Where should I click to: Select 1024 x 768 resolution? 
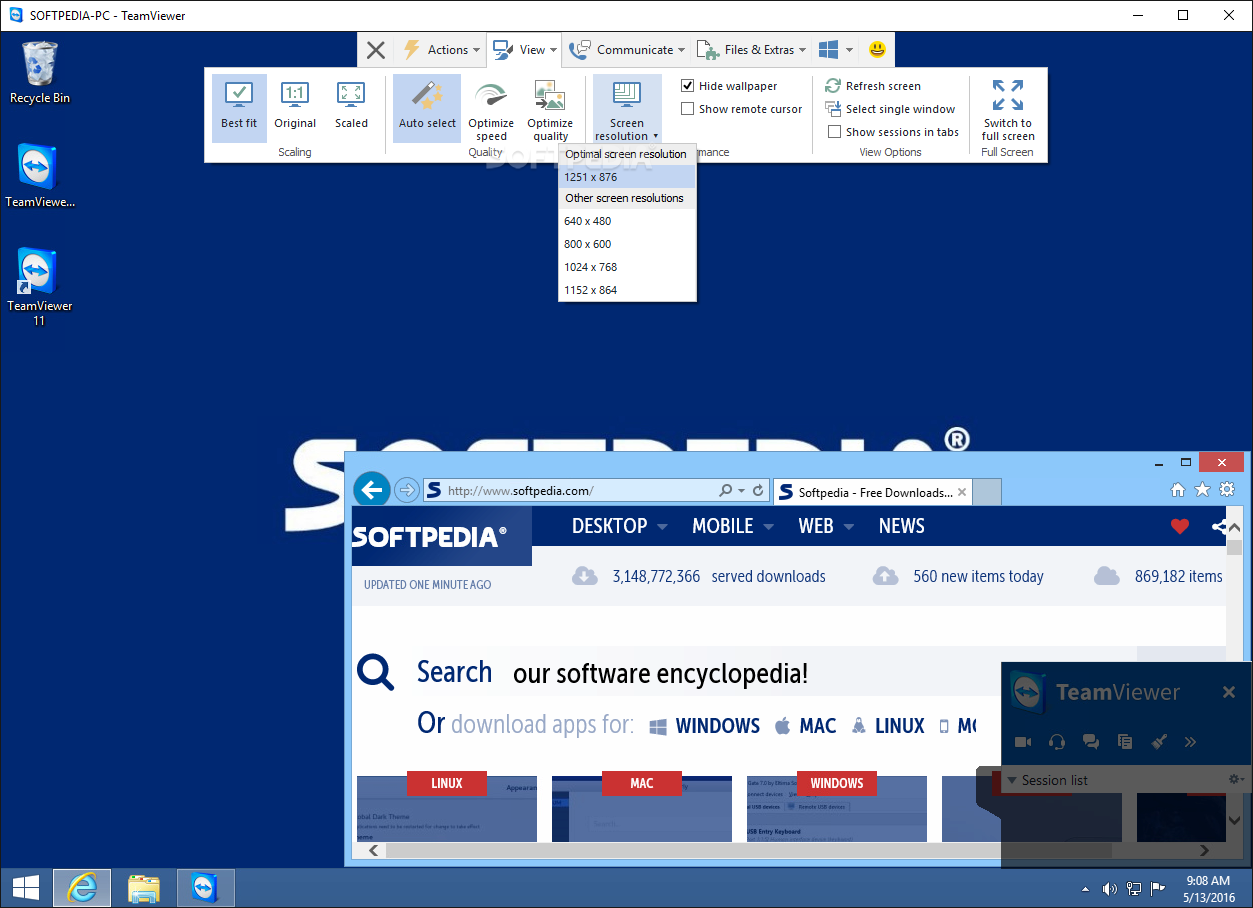pyautogui.click(x=627, y=267)
